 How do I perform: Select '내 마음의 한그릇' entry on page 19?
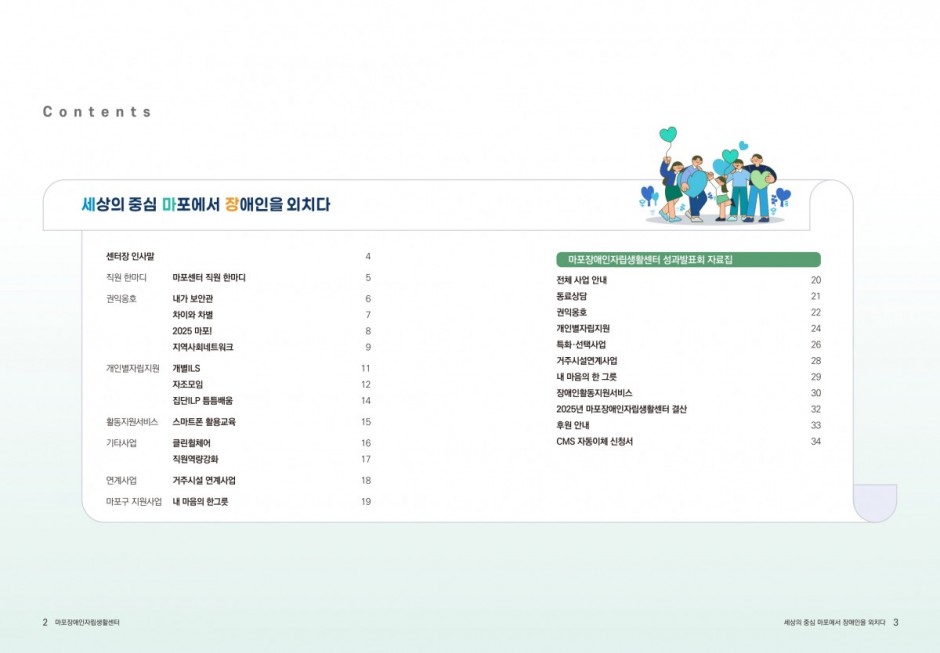point(200,502)
